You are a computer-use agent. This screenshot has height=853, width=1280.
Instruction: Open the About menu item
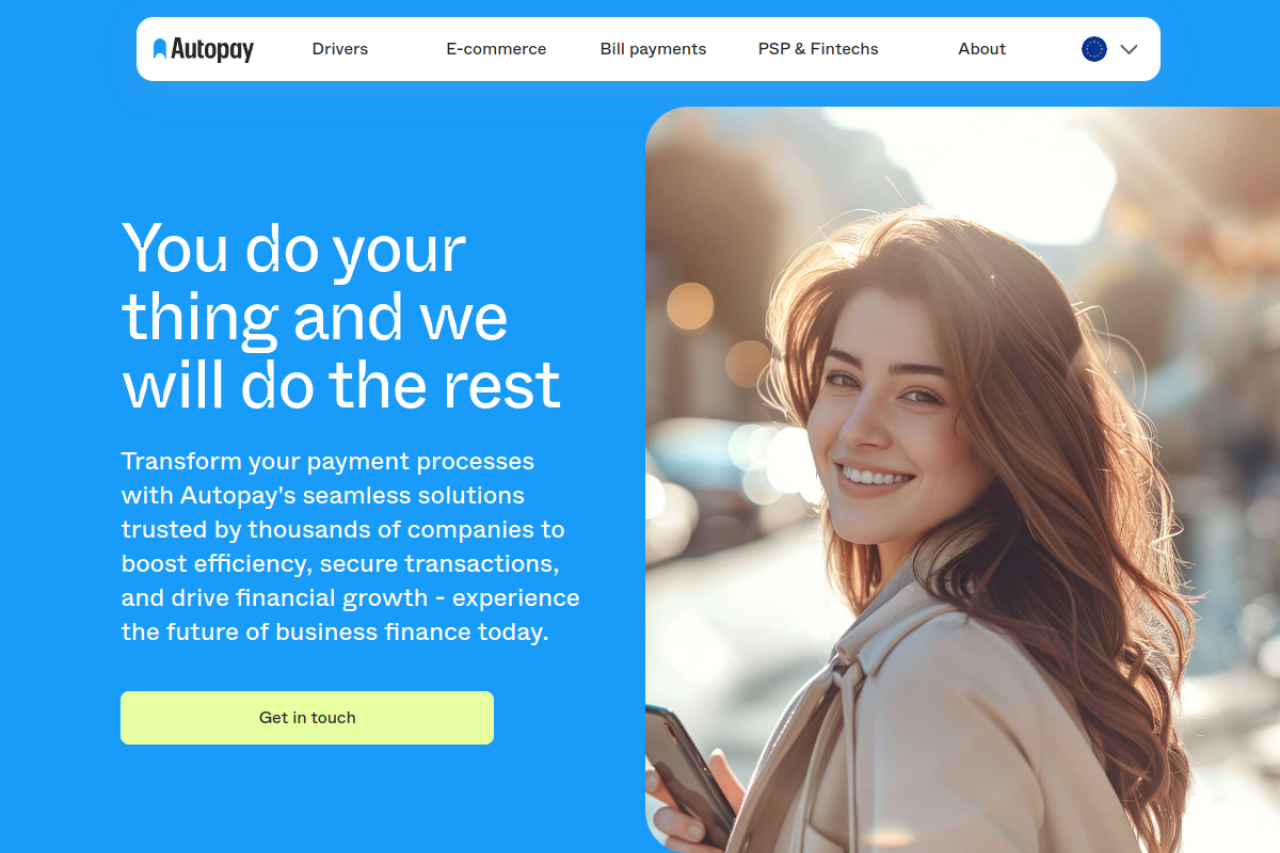(x=982, y=49)
